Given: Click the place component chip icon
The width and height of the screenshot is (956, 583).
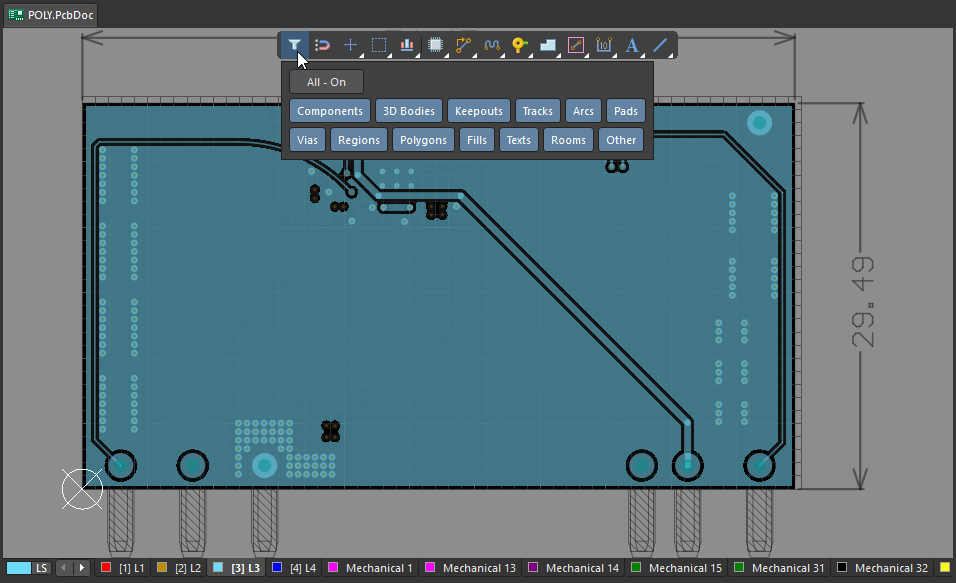Looking at the screenshot, I should click(435, 45).
